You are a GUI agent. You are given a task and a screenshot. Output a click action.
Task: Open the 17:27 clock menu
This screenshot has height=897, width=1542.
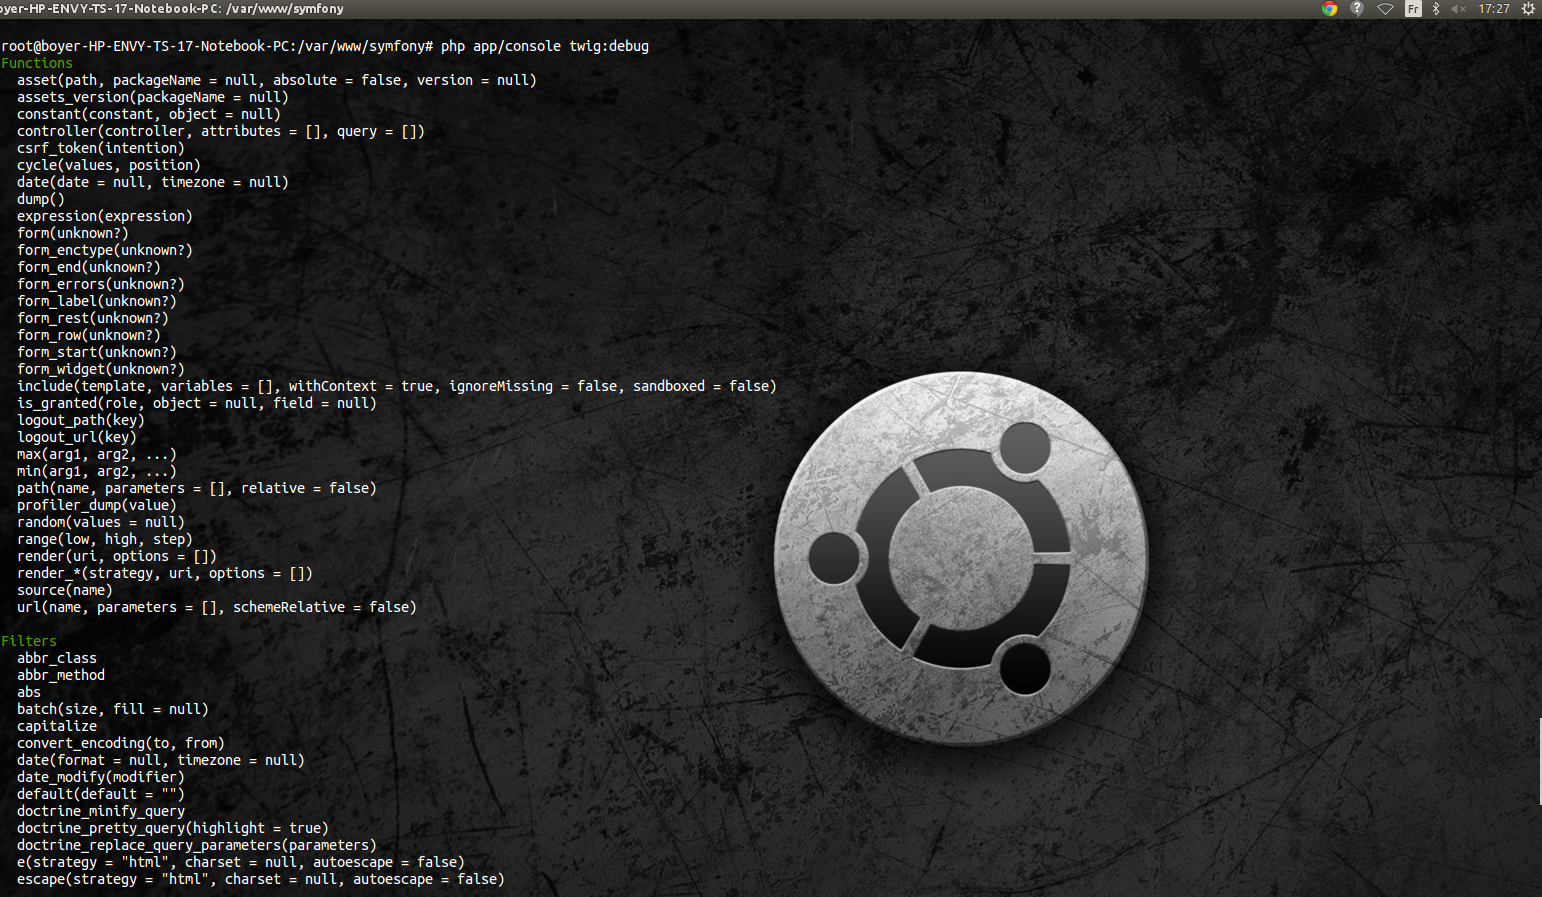[x=1494, y=9]
